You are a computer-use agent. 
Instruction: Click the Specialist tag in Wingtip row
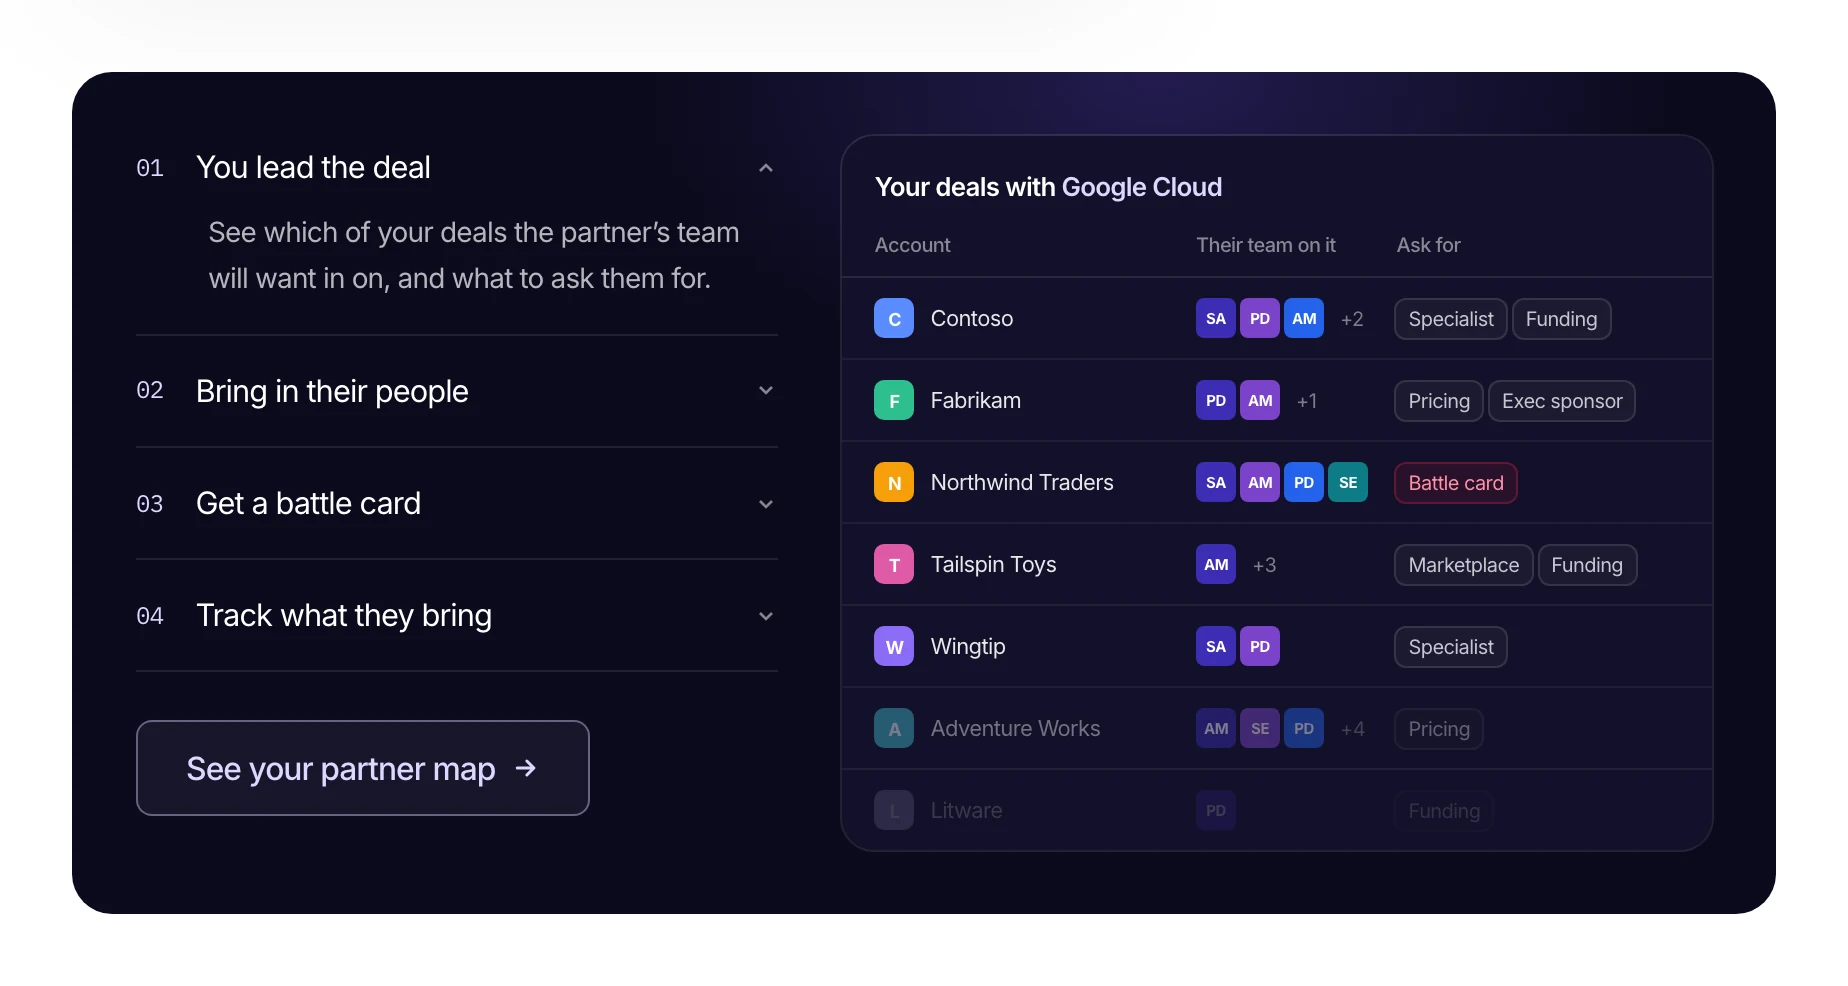pos(1451,647)
